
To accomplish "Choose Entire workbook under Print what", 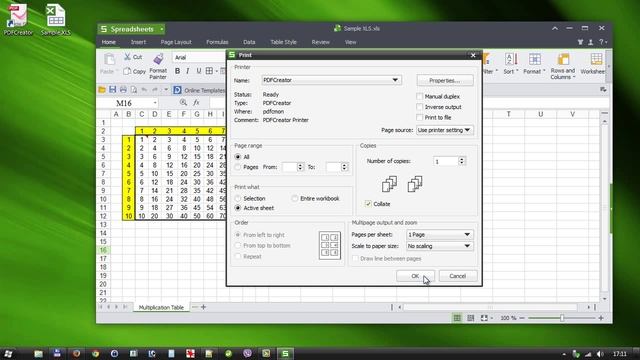I will pyautogui.click(x=295, y=198).
